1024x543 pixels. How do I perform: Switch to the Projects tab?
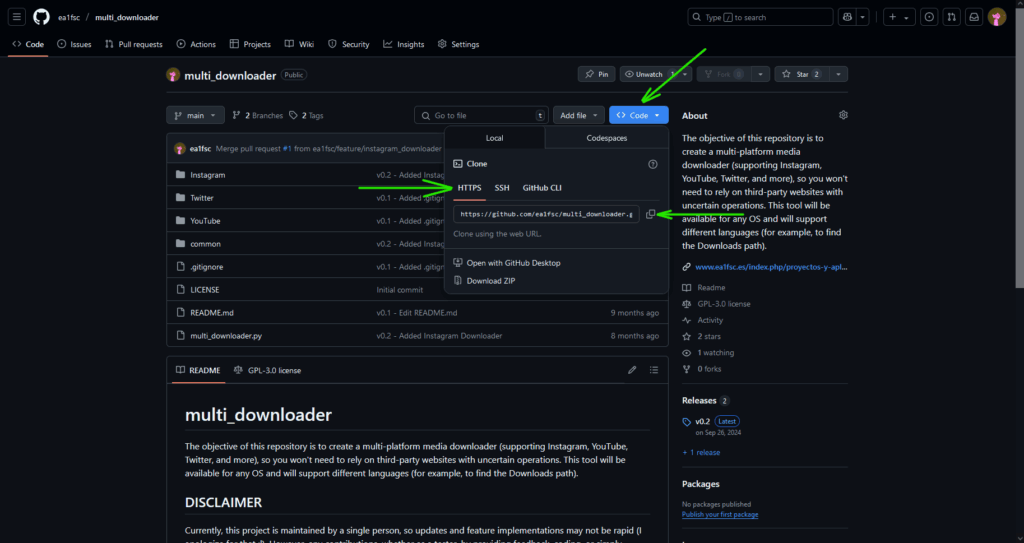coord(250,44)
